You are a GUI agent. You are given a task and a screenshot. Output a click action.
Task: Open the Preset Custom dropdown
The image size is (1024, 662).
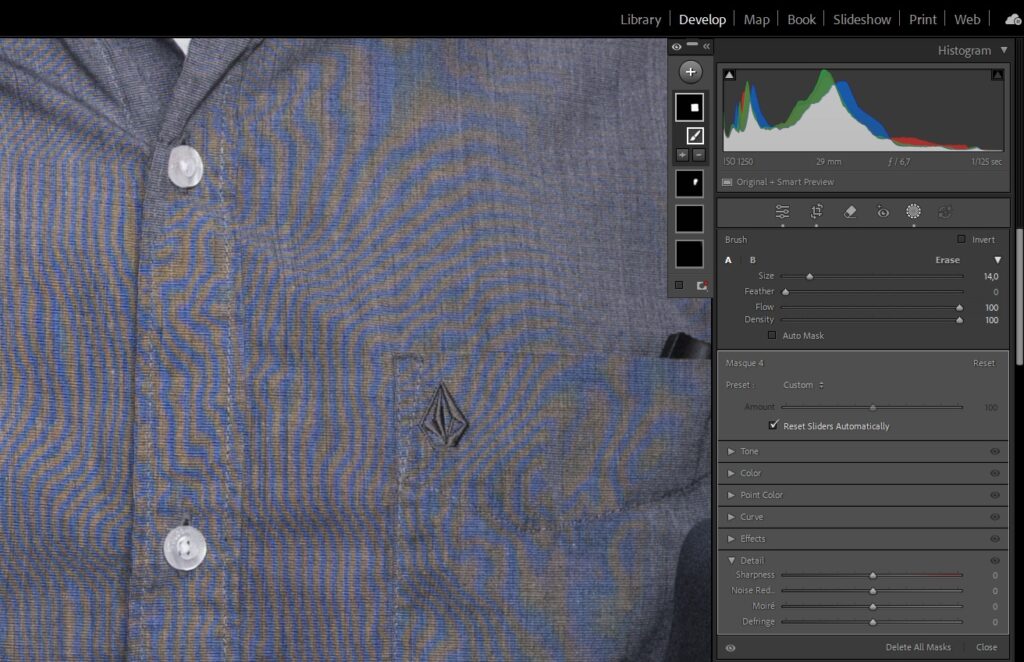coord(803,385)
